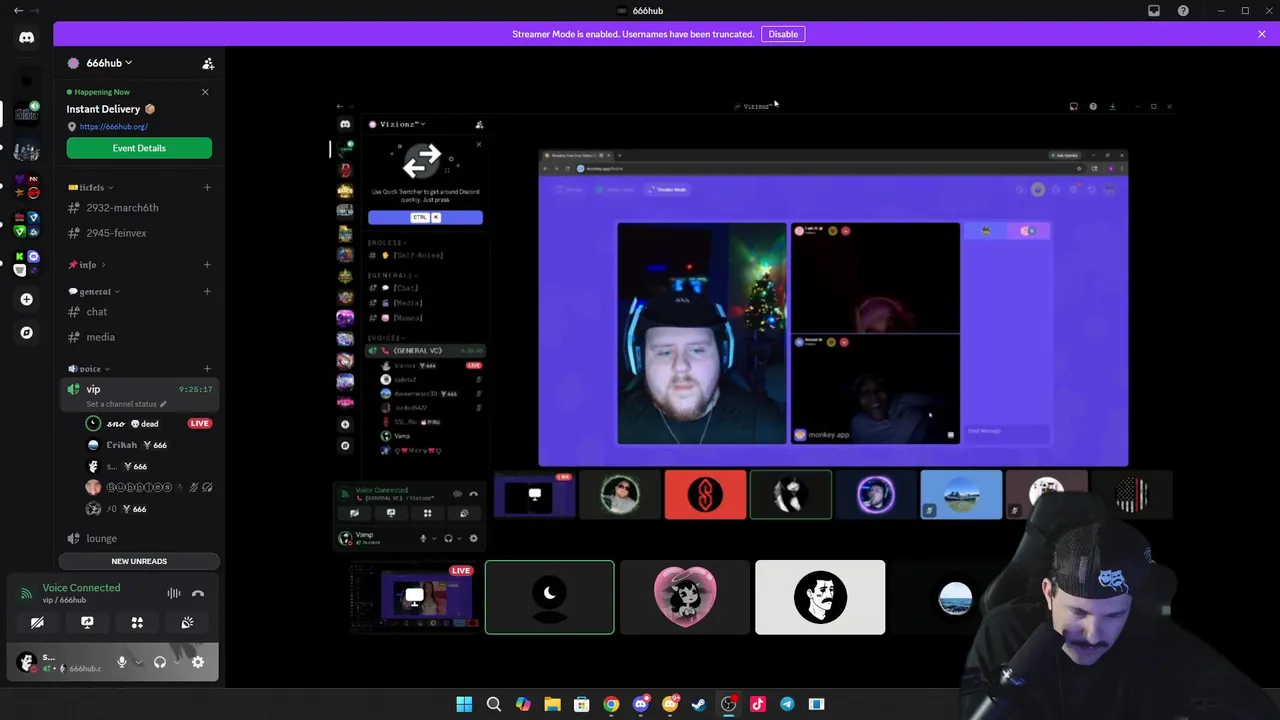
Task: Create channel in voice category plus icon
Action: (207, 369)
